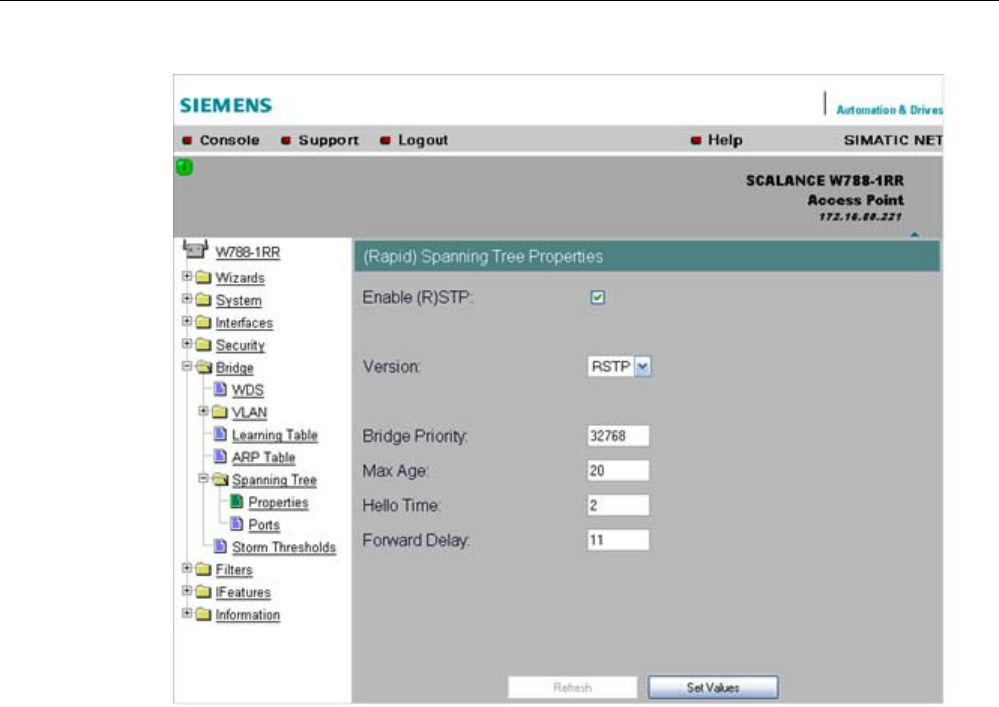Click the WDS page icon
The image size is (999, 707).
point(220,389)
